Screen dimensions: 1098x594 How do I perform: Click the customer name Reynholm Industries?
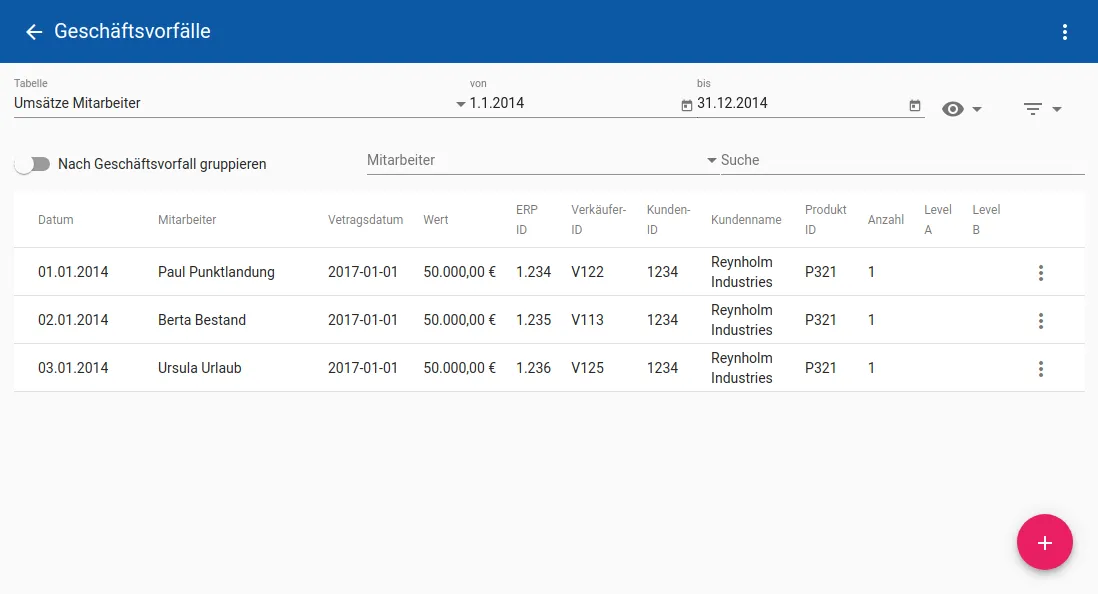pos(744,271)
